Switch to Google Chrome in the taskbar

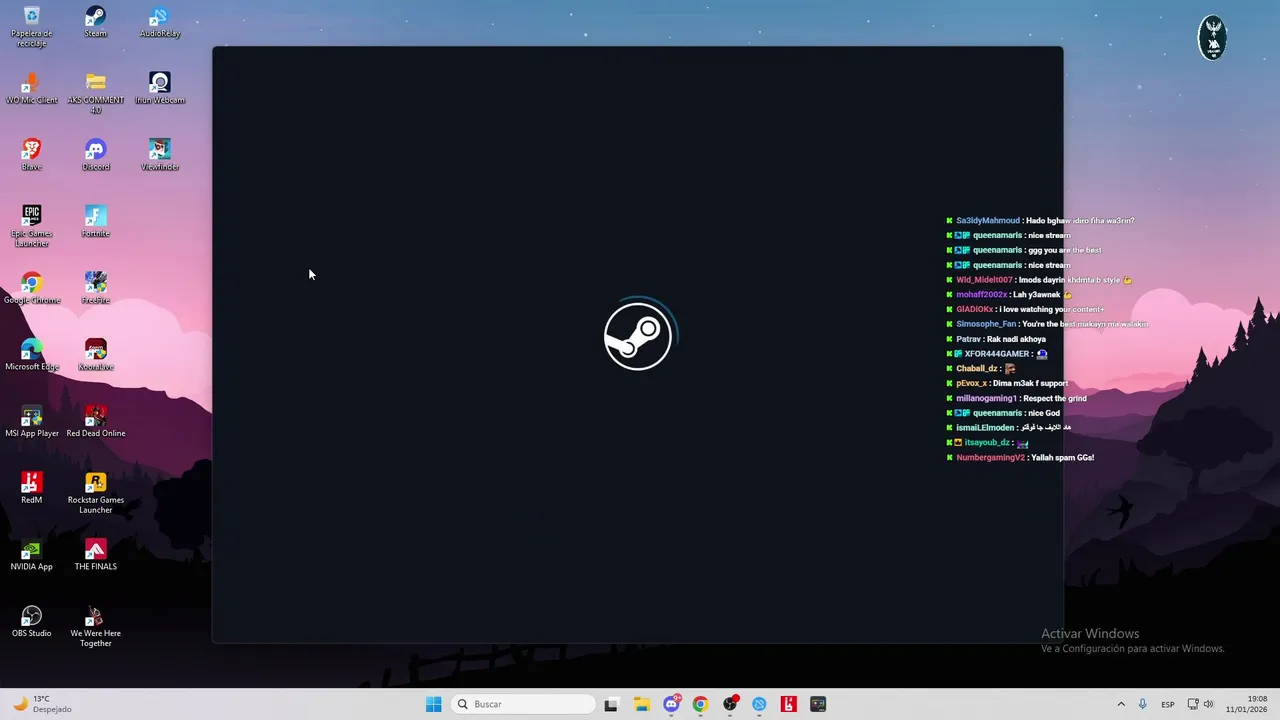point(700,704)
